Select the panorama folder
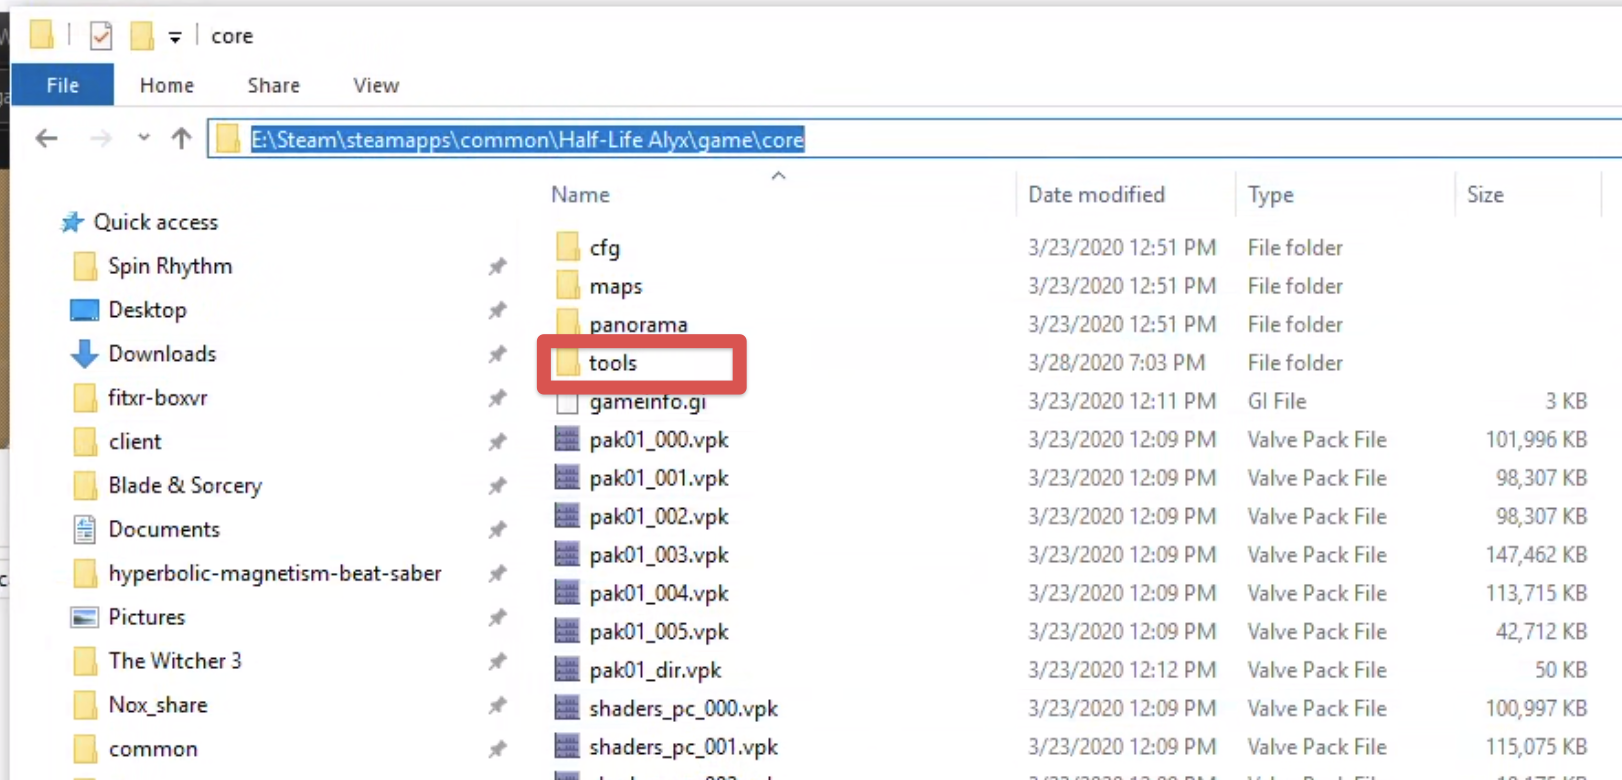The height and width of the screenshot is (780, 1622). pyautogui.click(x=638, y=324)
